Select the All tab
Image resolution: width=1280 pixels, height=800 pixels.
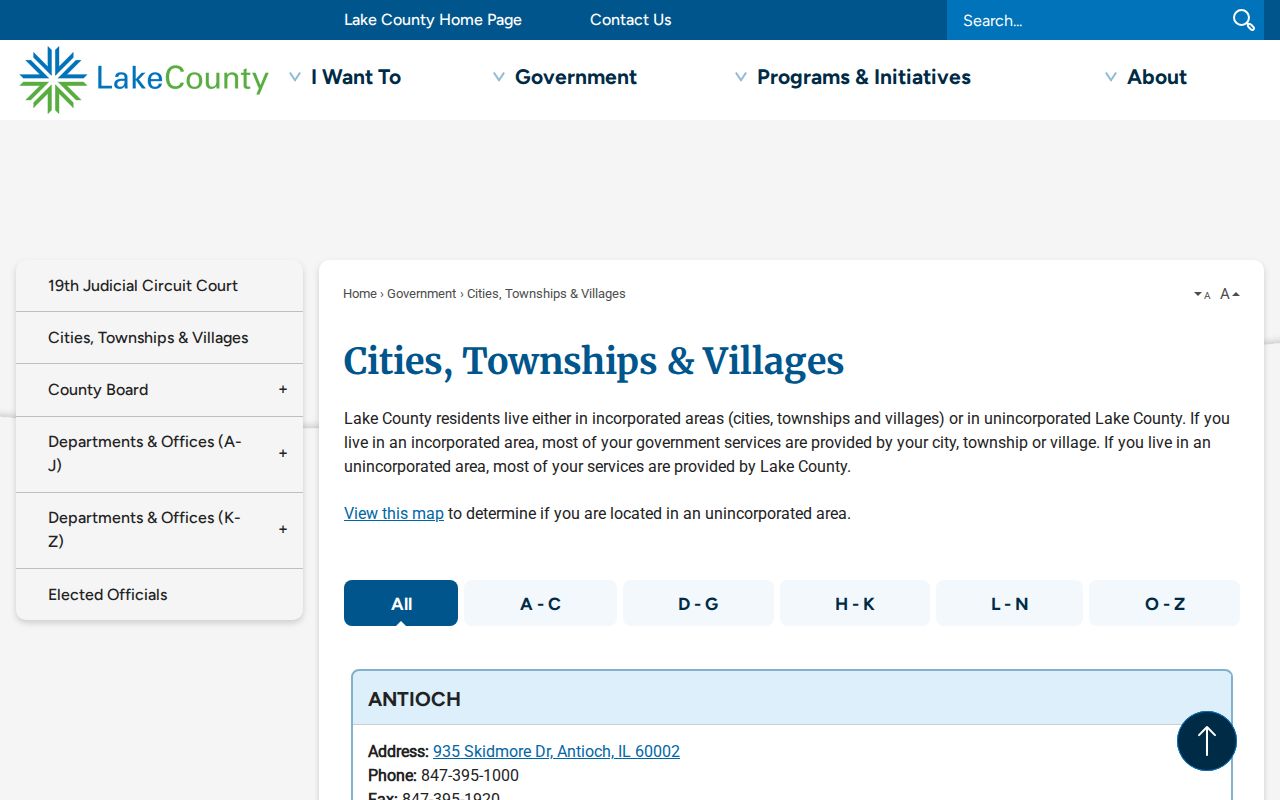401,603
